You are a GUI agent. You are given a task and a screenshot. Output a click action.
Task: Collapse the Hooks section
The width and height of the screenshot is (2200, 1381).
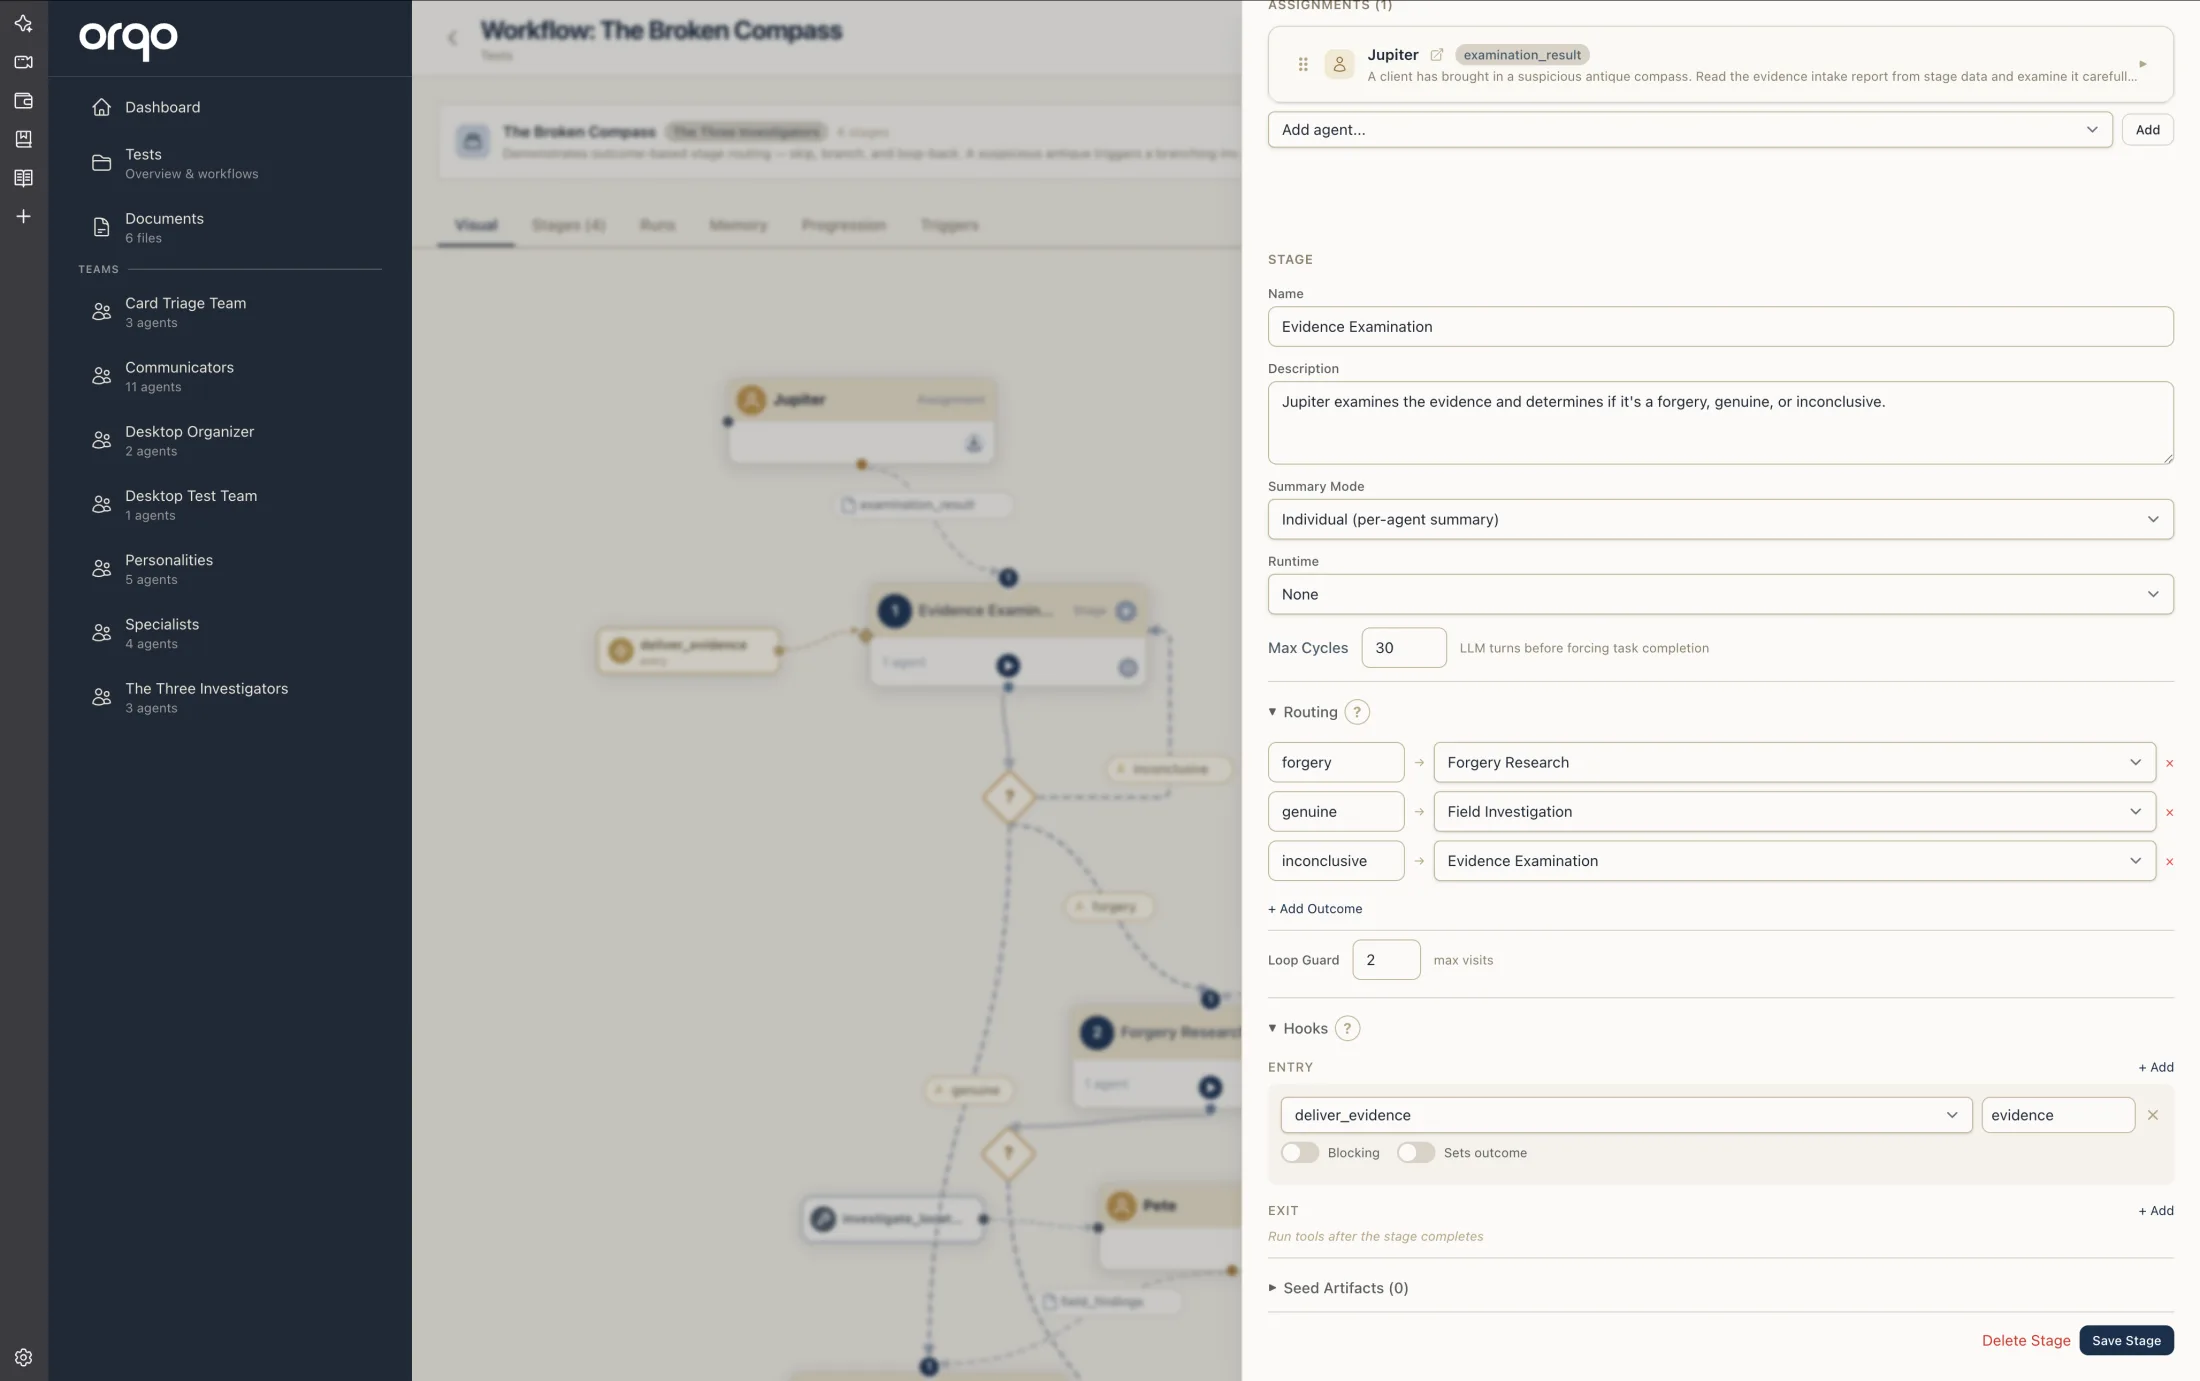[x=1298, y=1028]
